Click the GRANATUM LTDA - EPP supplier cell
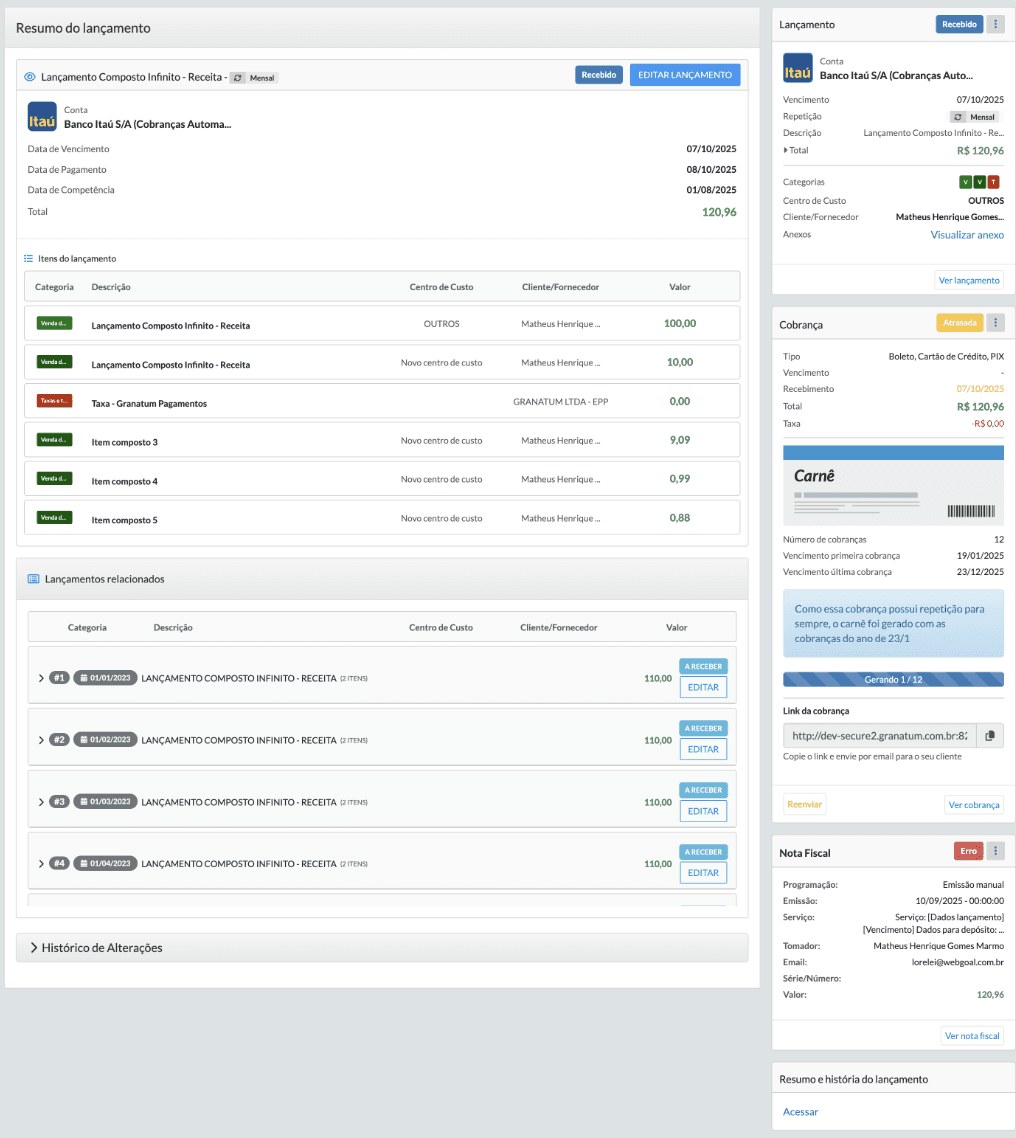Viewport: 1016px width, 1138px height. 560,401
